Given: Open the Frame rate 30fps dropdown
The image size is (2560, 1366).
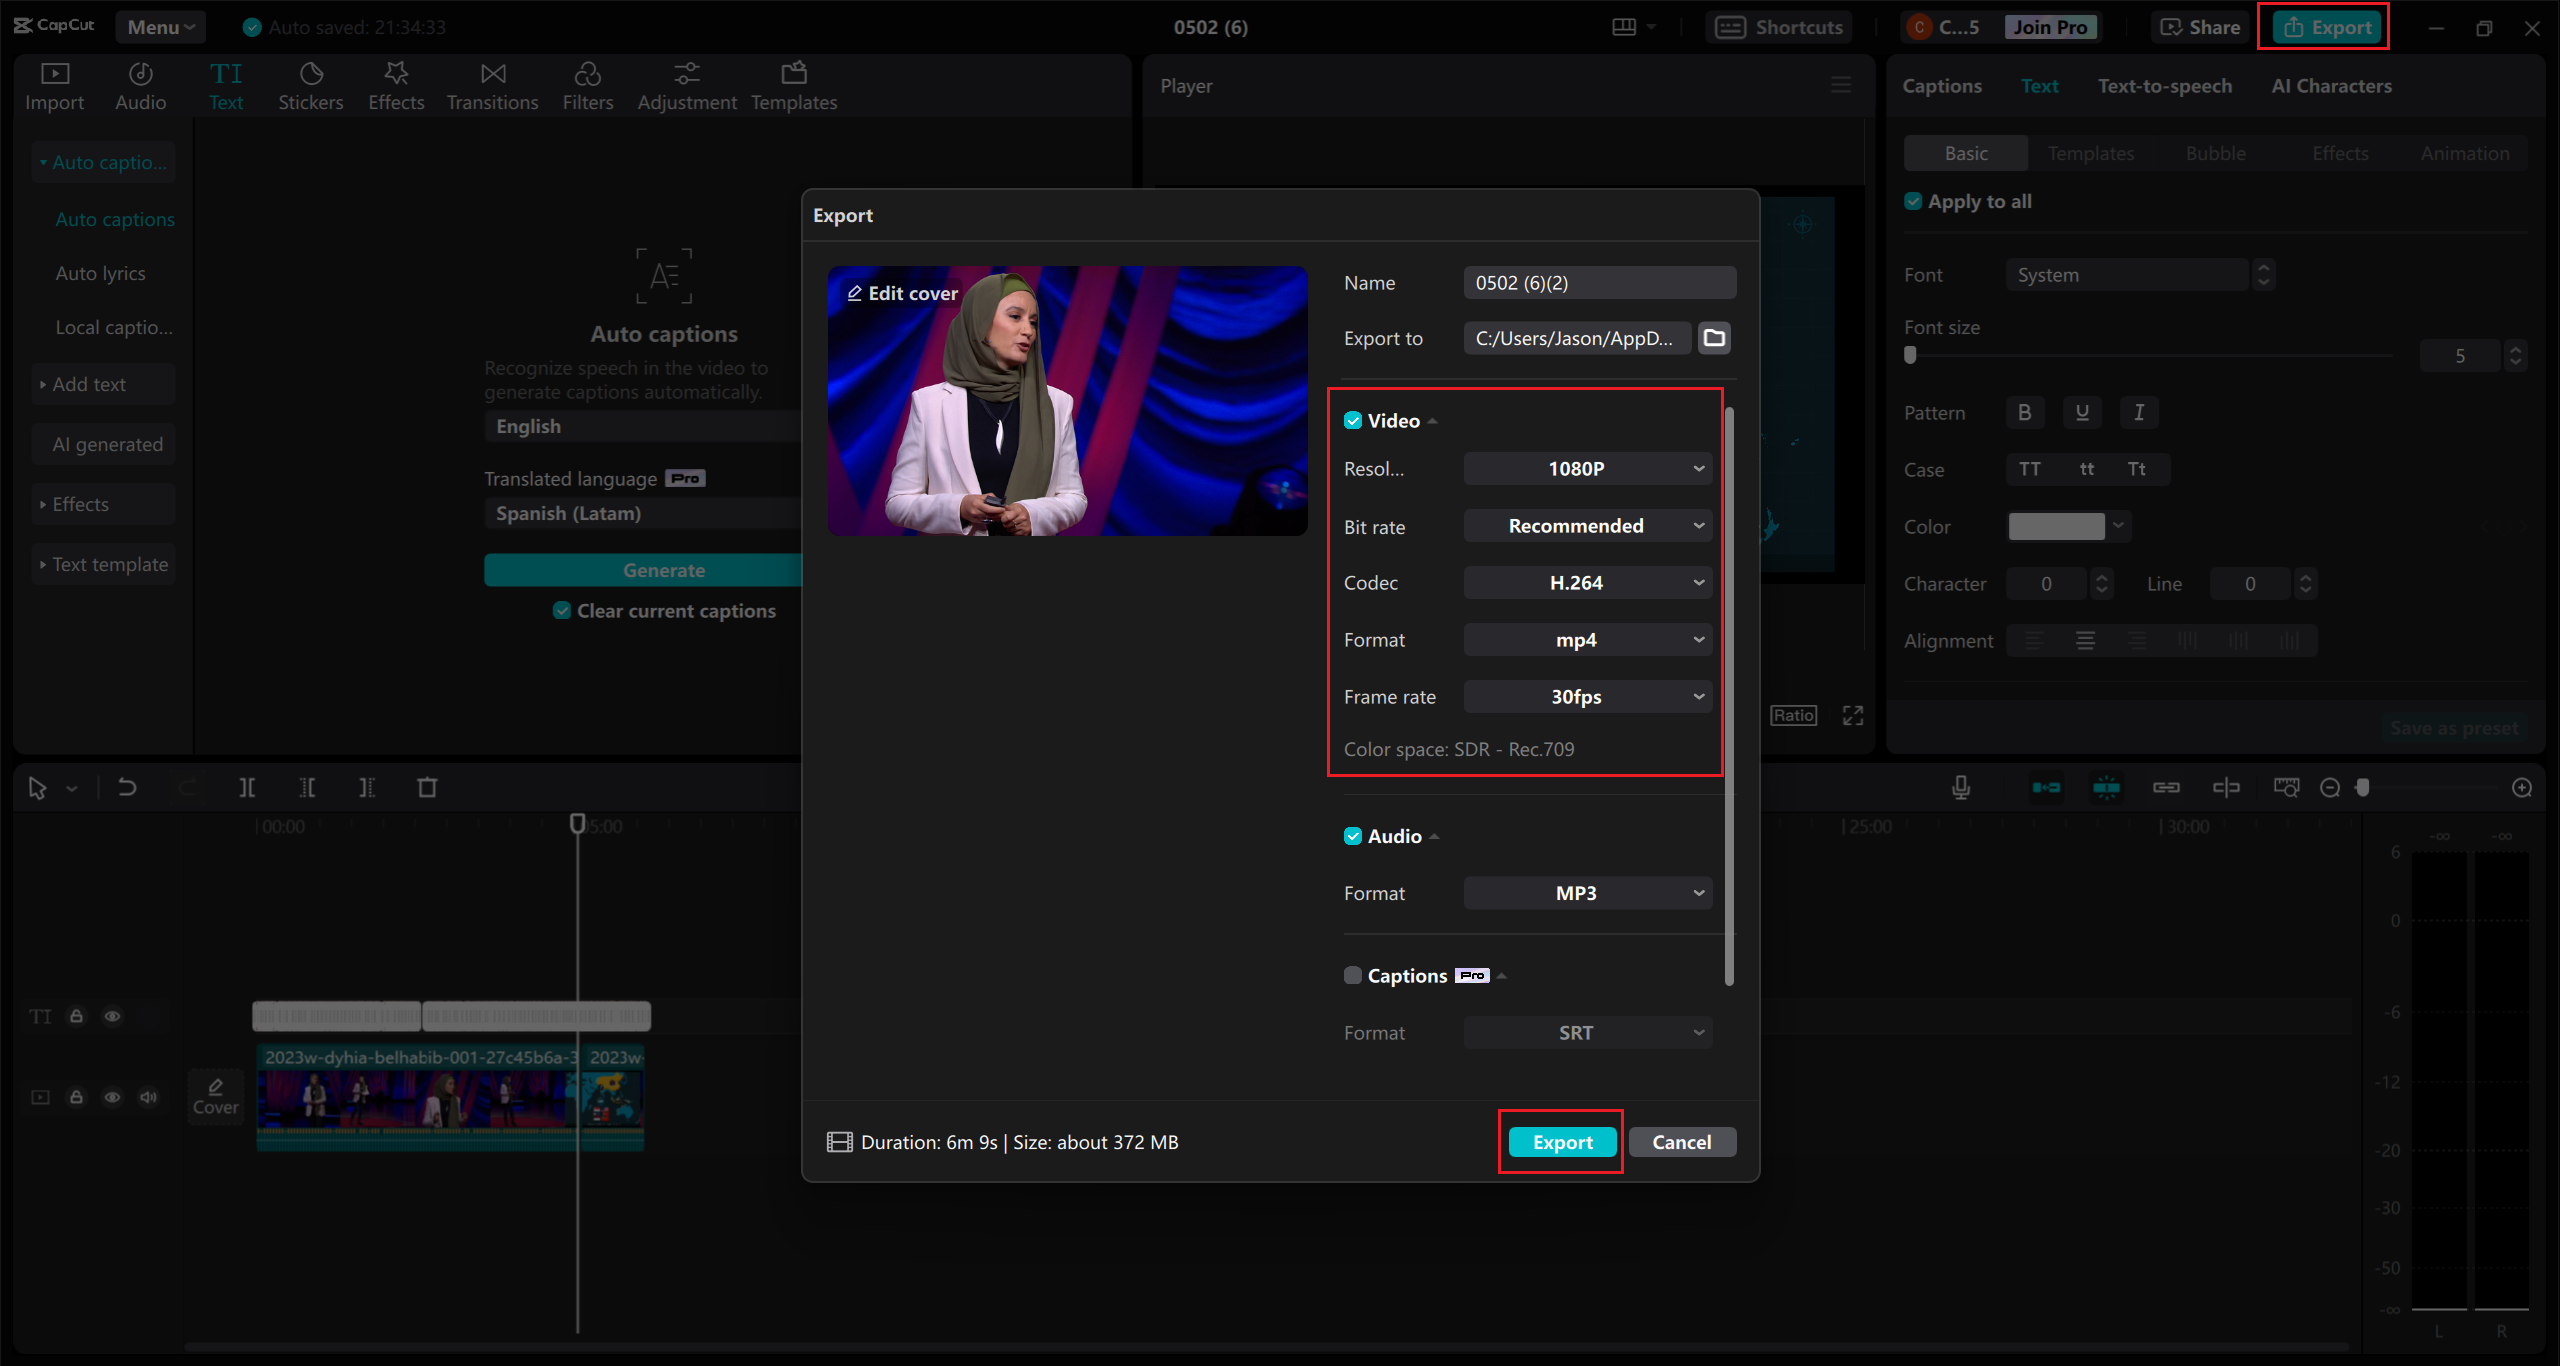Looking at the screenshot, I should (1587, 697).
